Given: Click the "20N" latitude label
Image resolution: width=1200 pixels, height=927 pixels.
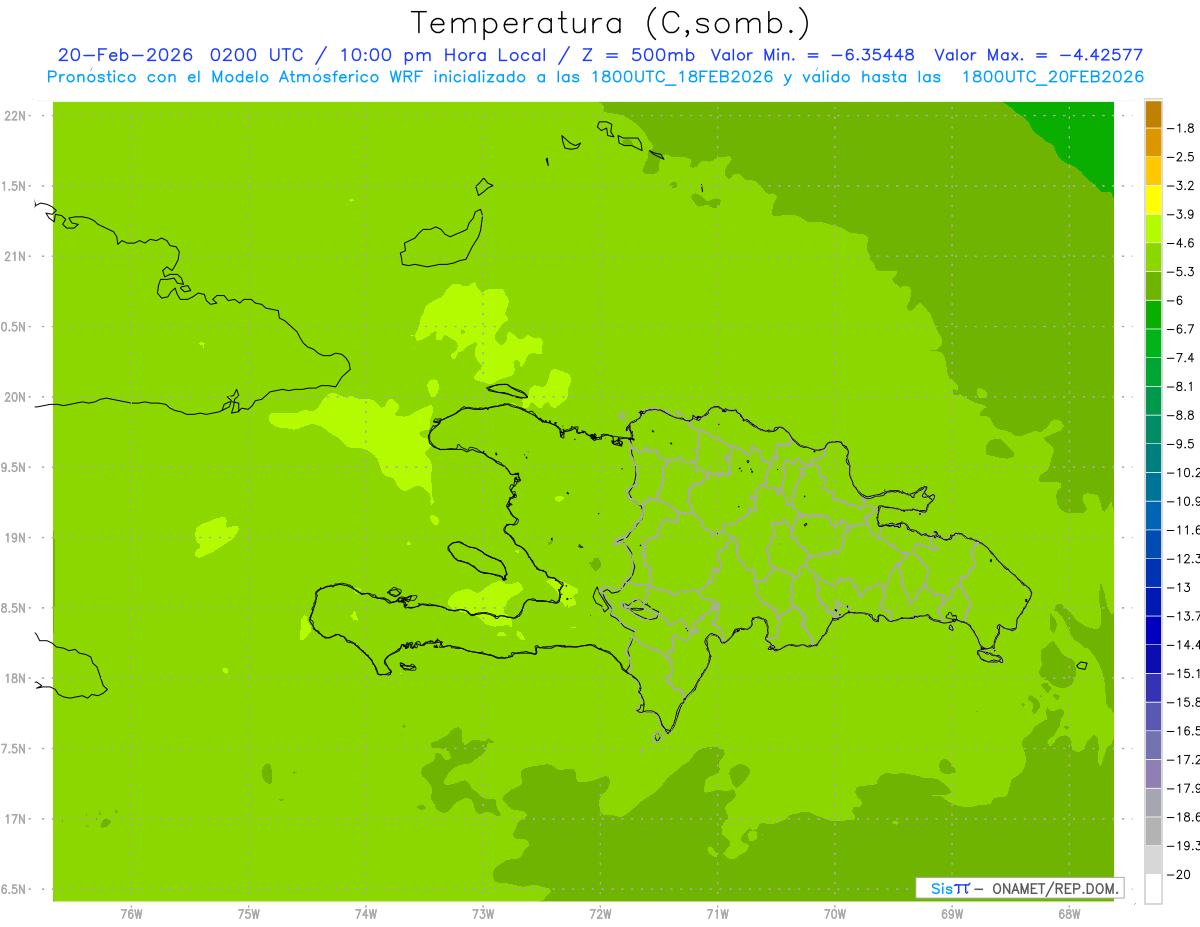Looking at the screenshot, I should pos(17,397).
